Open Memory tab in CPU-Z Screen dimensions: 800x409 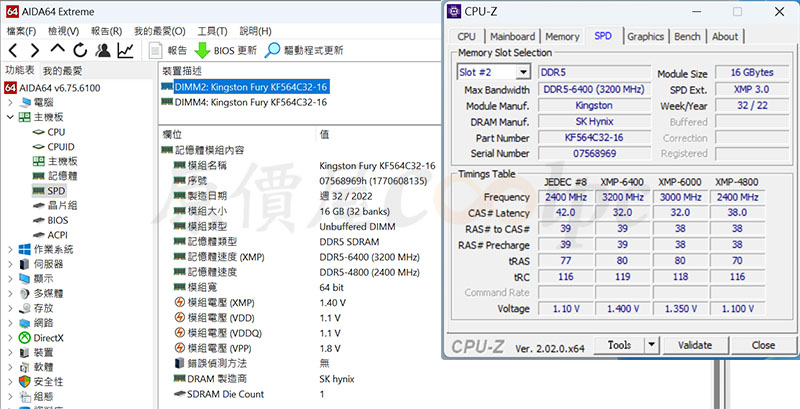pos(562,37)
